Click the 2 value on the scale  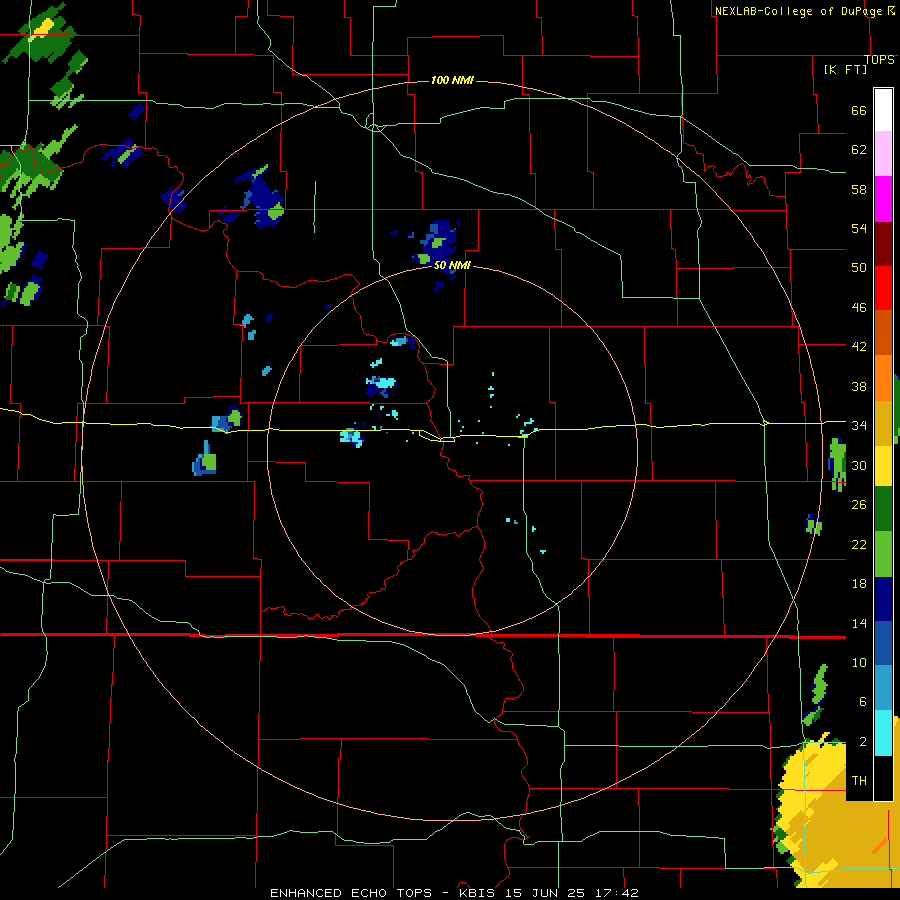point(862,742)
